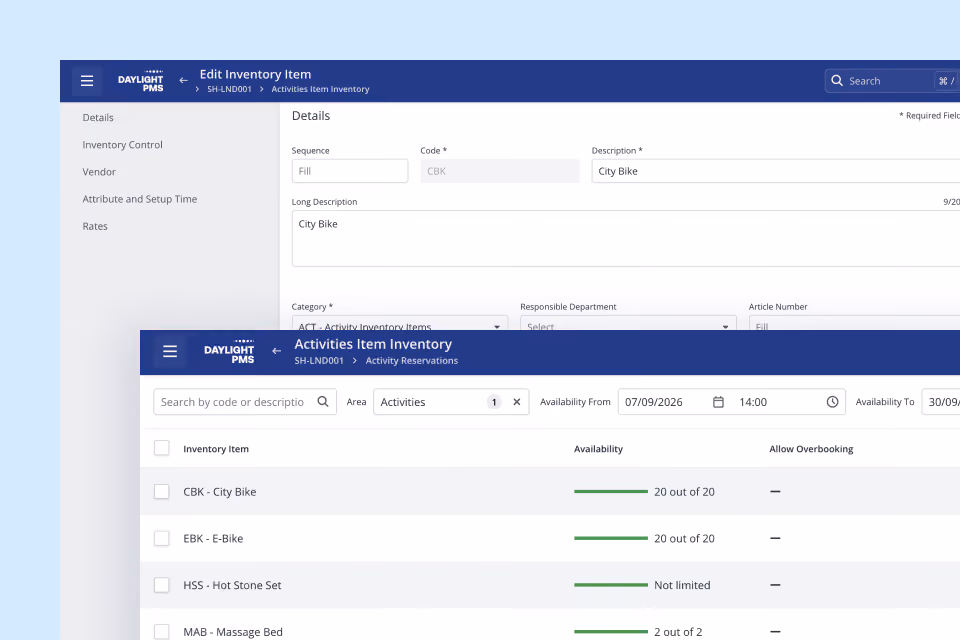Image resolution: width=960 pixels, height=640 pixels.
Task: Click the Availability column header
Action: pyautogui.click(x=598, y=449)
